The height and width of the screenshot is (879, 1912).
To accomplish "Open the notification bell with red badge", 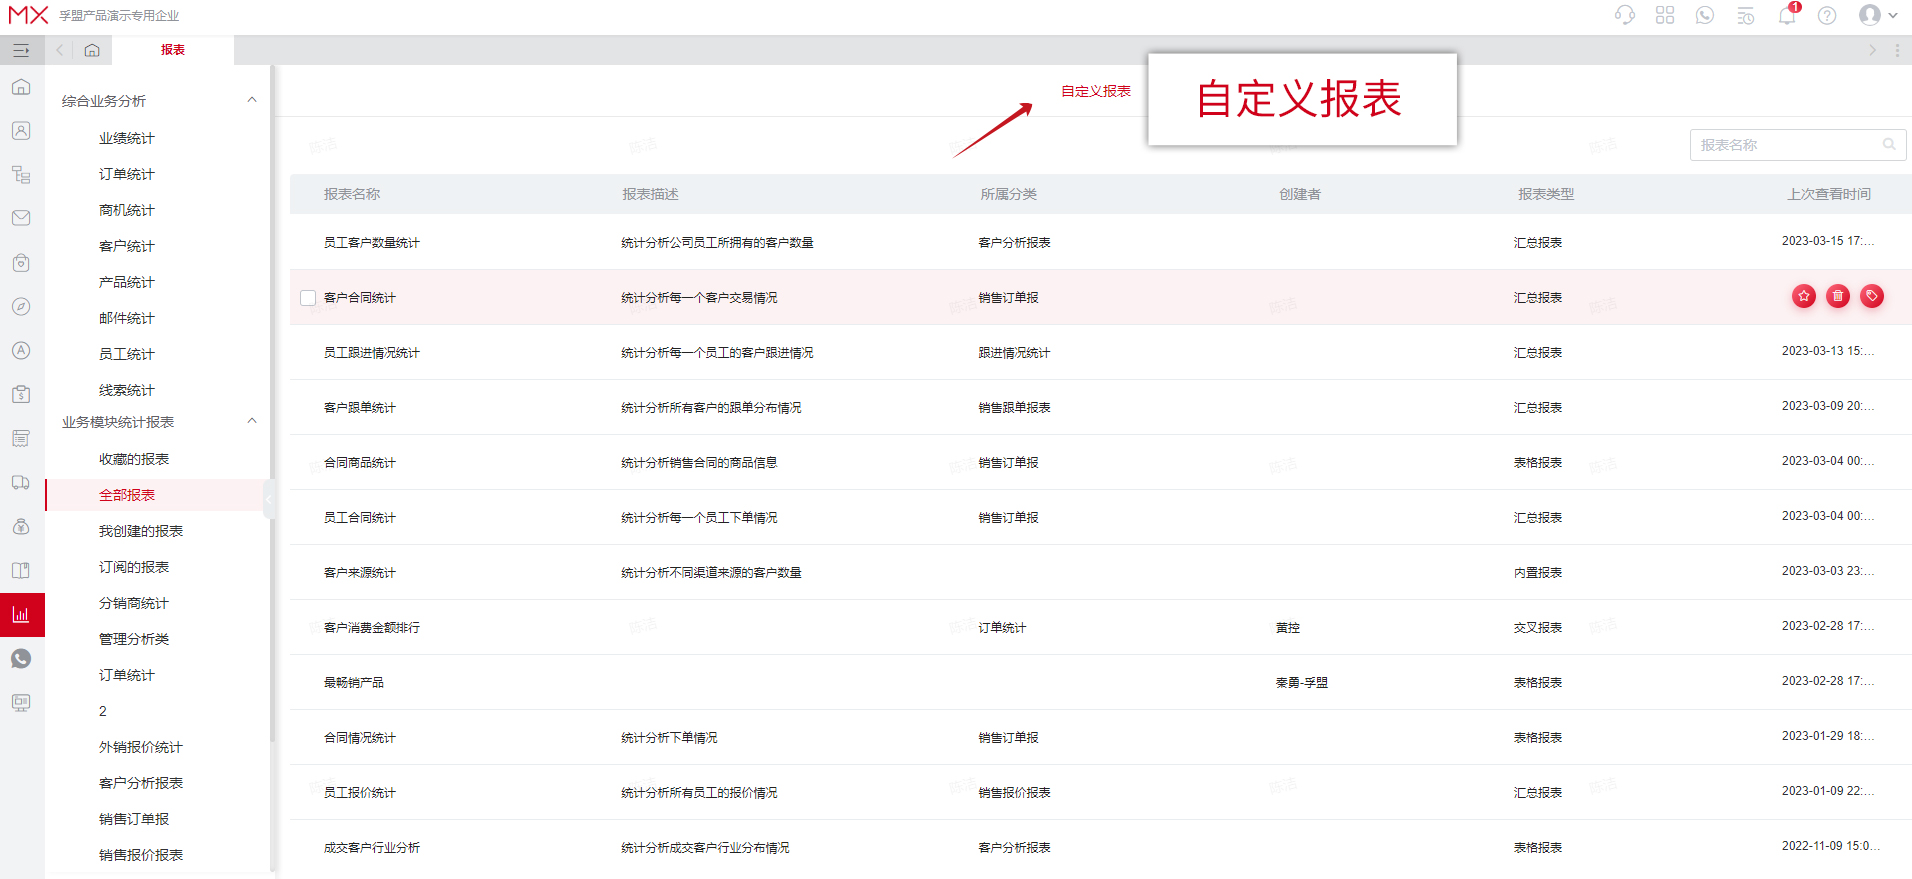I will pyautogui.click(x=1787, y=15).
